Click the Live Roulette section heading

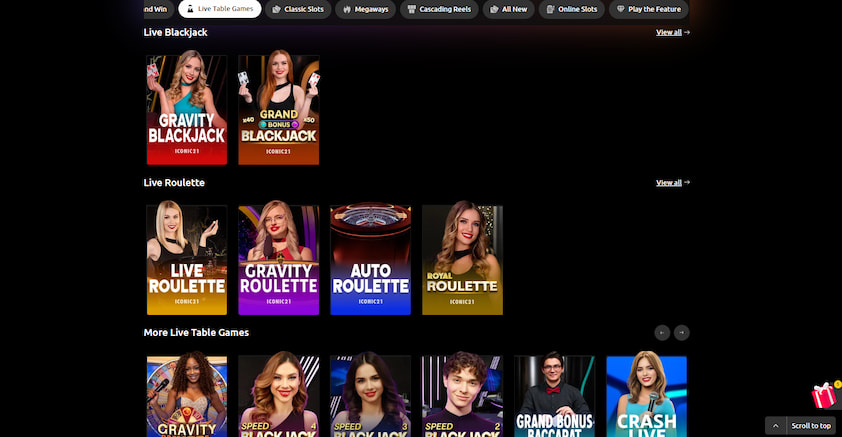pos(174,183)
